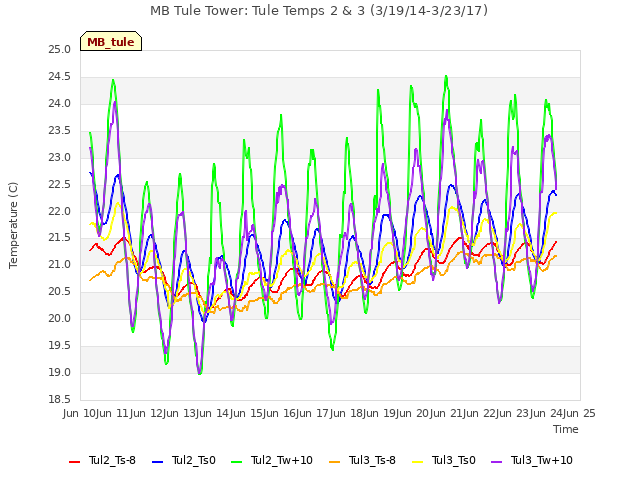640x480 pixels.
Task: Click the 23.5 y-axis tick label
Action: tap(60, 131)
